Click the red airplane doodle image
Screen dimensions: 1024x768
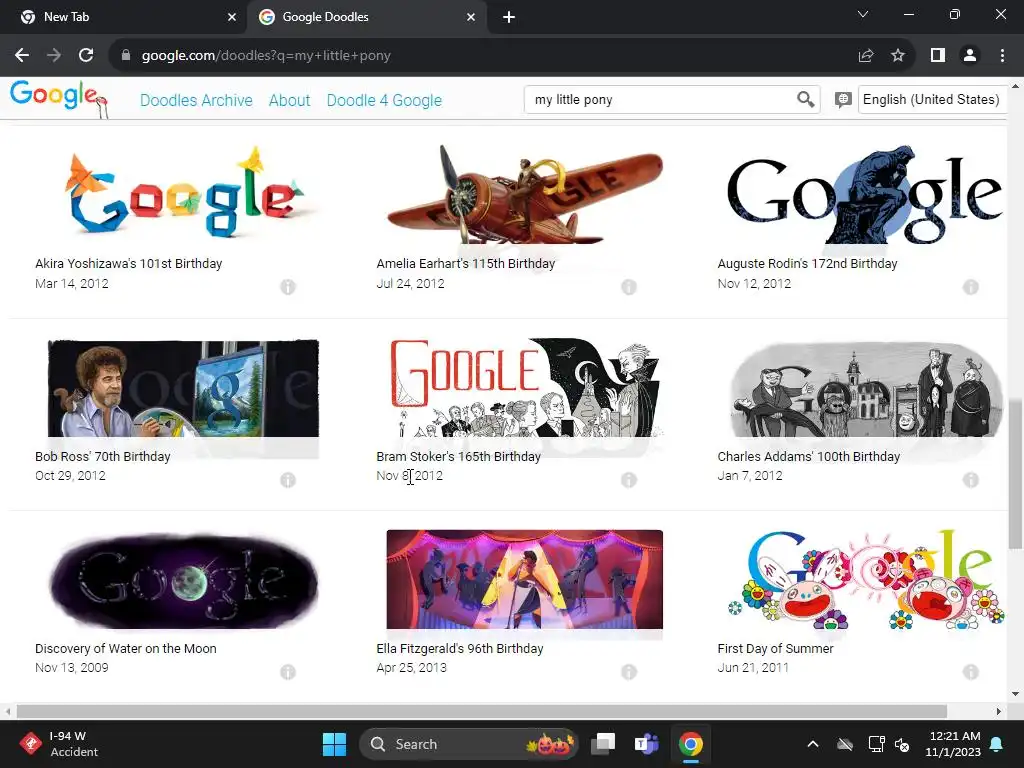click(x=524, y=193)
